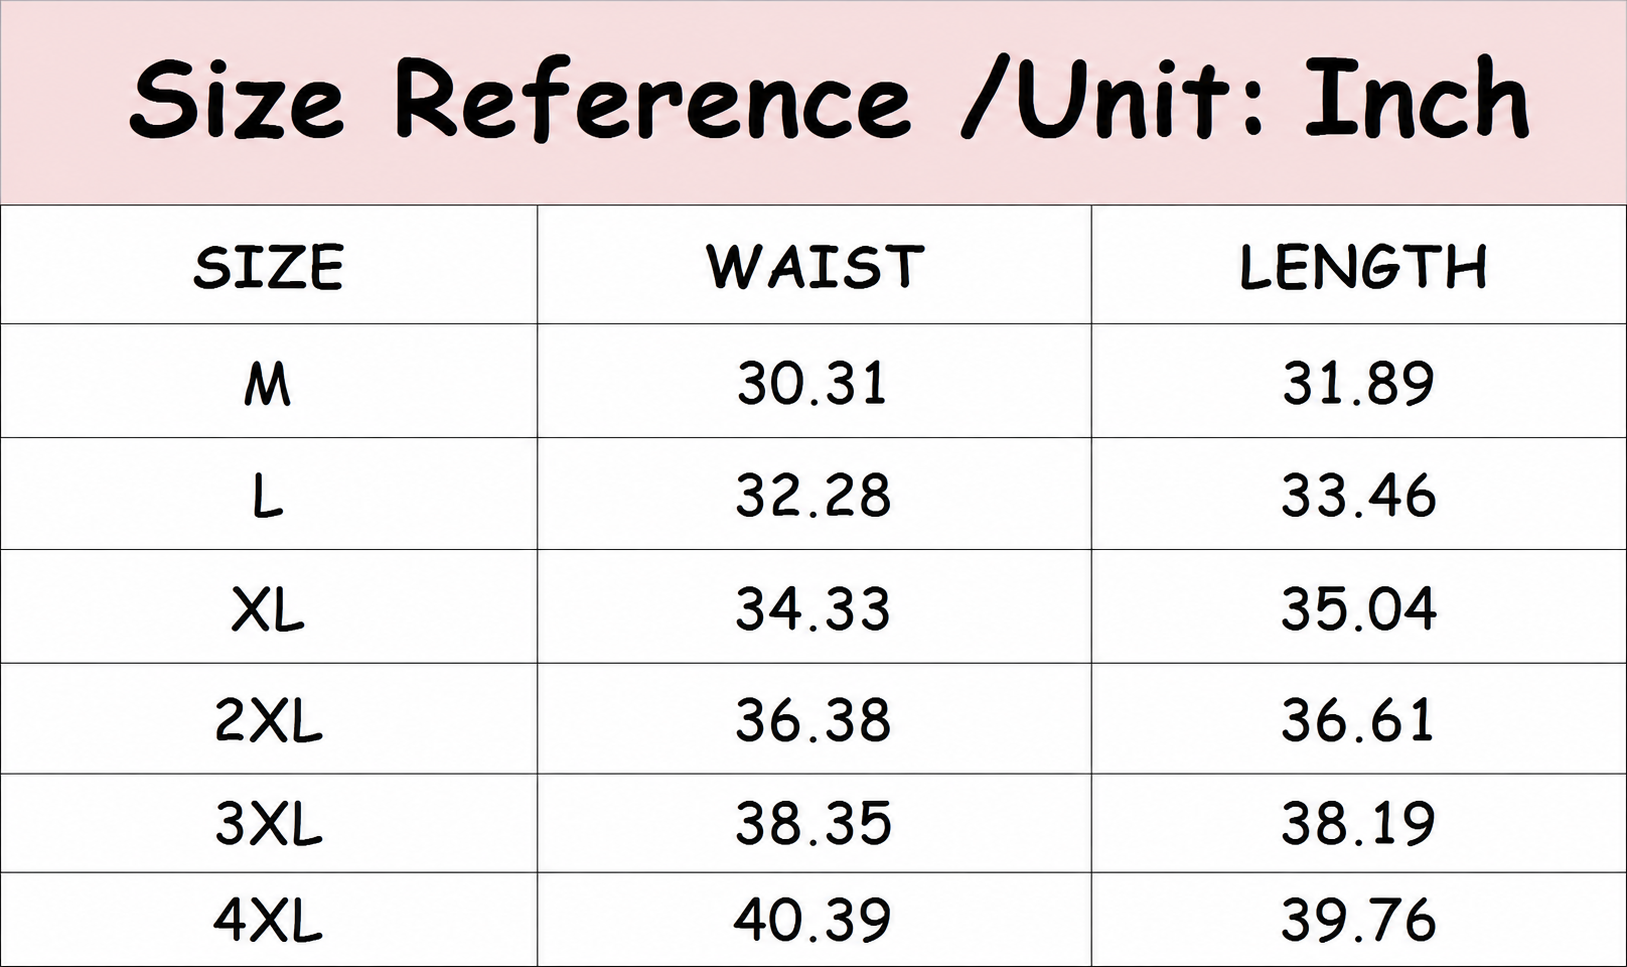Select length value 39.76

pyautogui.click(x=1358, y=920)
